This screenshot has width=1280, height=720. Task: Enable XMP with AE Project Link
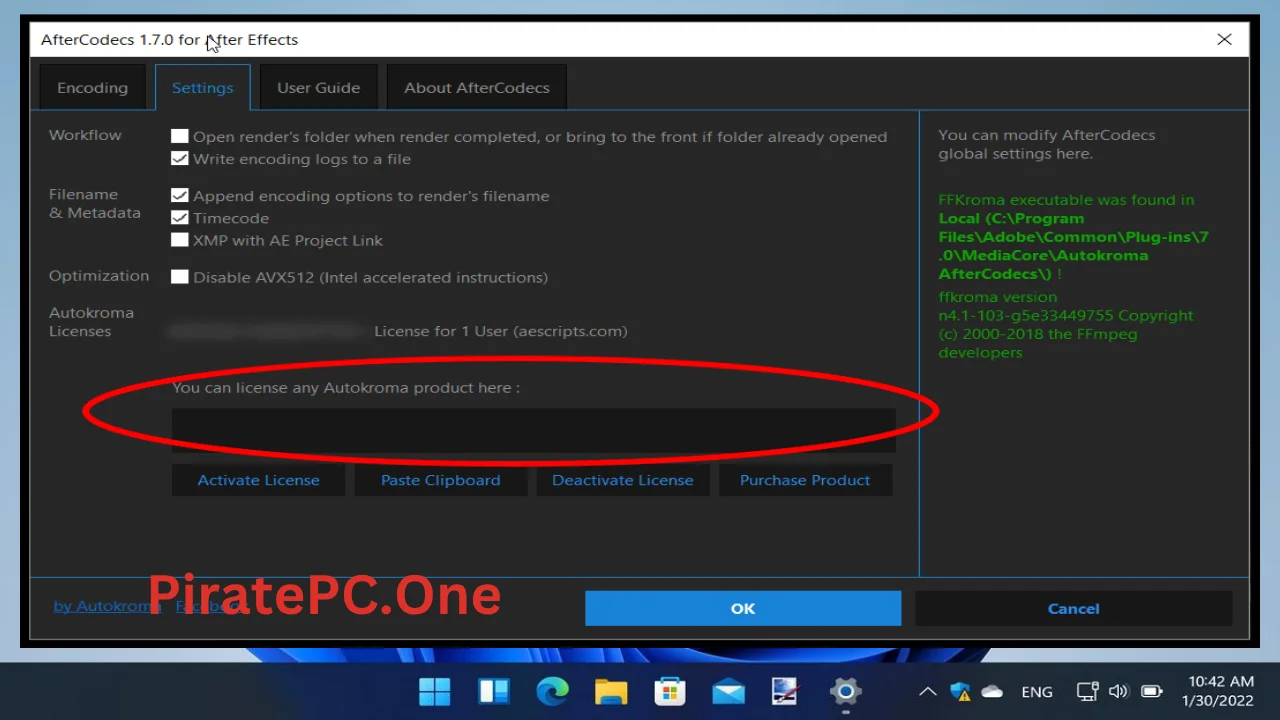click(x=180, y=239)
